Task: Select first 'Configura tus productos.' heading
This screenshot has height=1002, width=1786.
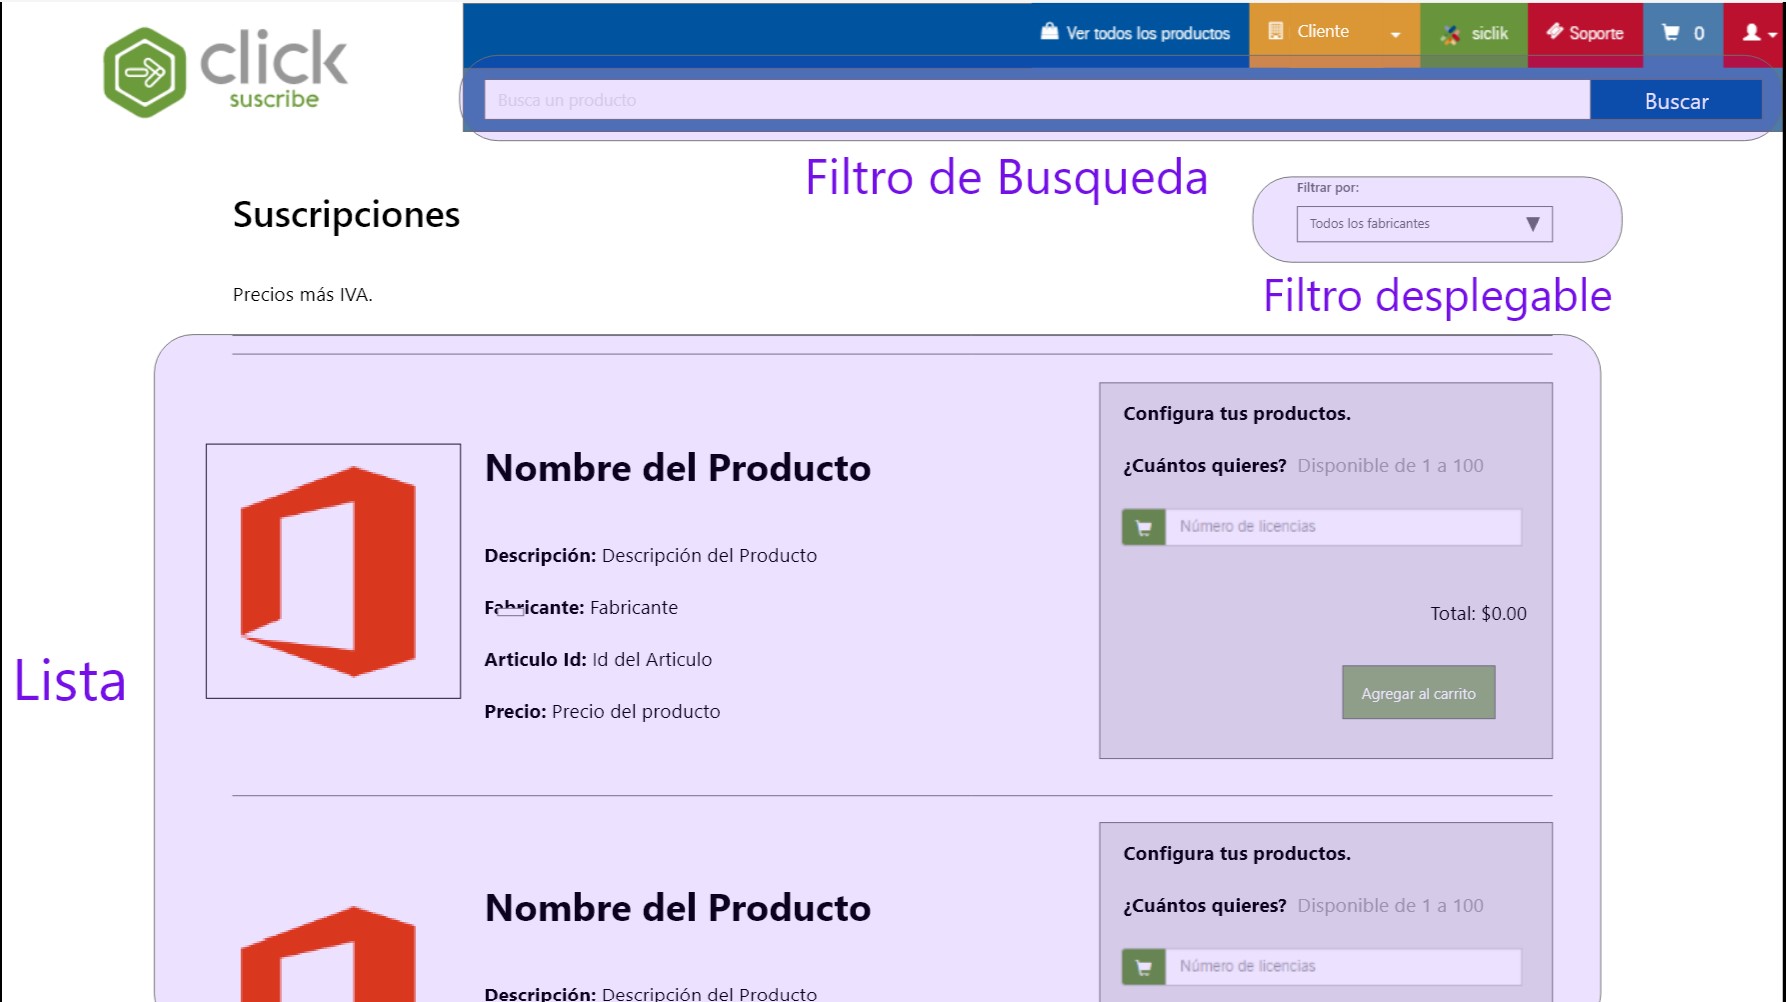Action: [x=1237, y=414]
